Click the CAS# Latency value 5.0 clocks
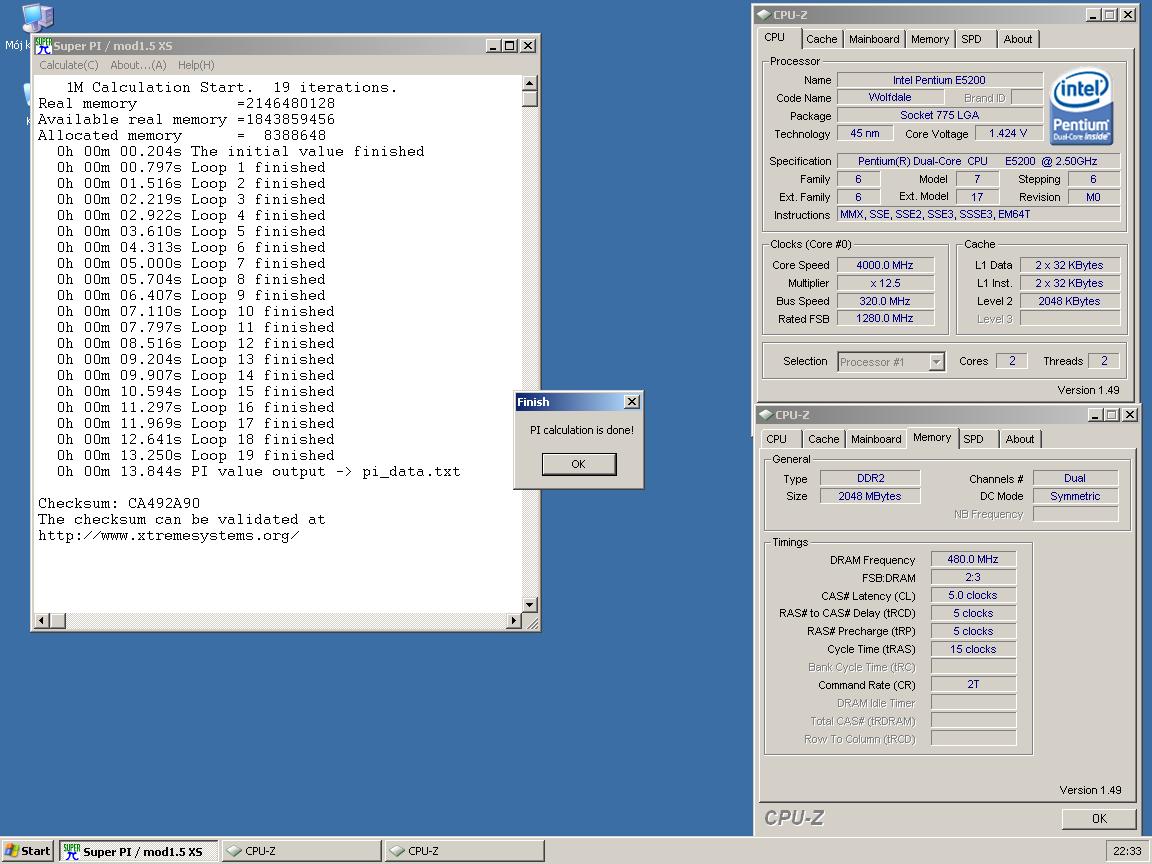 click(973, 595)
